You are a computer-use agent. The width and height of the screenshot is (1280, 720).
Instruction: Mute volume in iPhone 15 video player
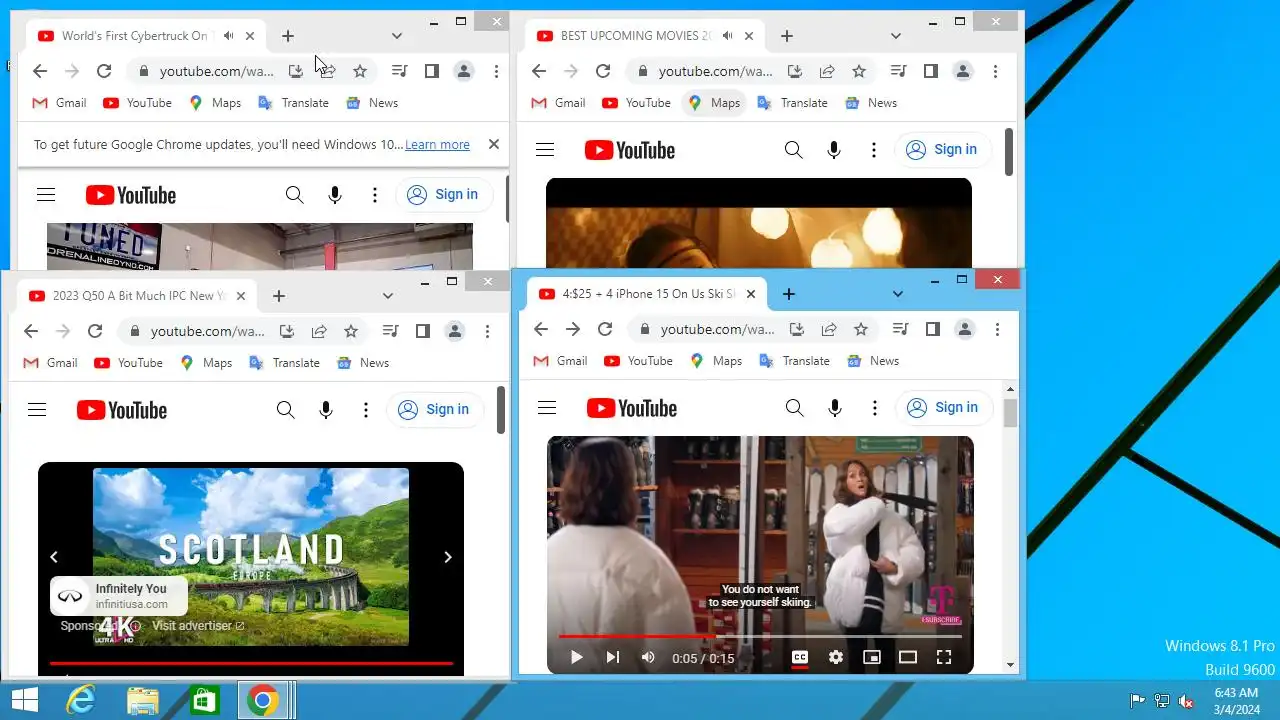coord(648,657)
